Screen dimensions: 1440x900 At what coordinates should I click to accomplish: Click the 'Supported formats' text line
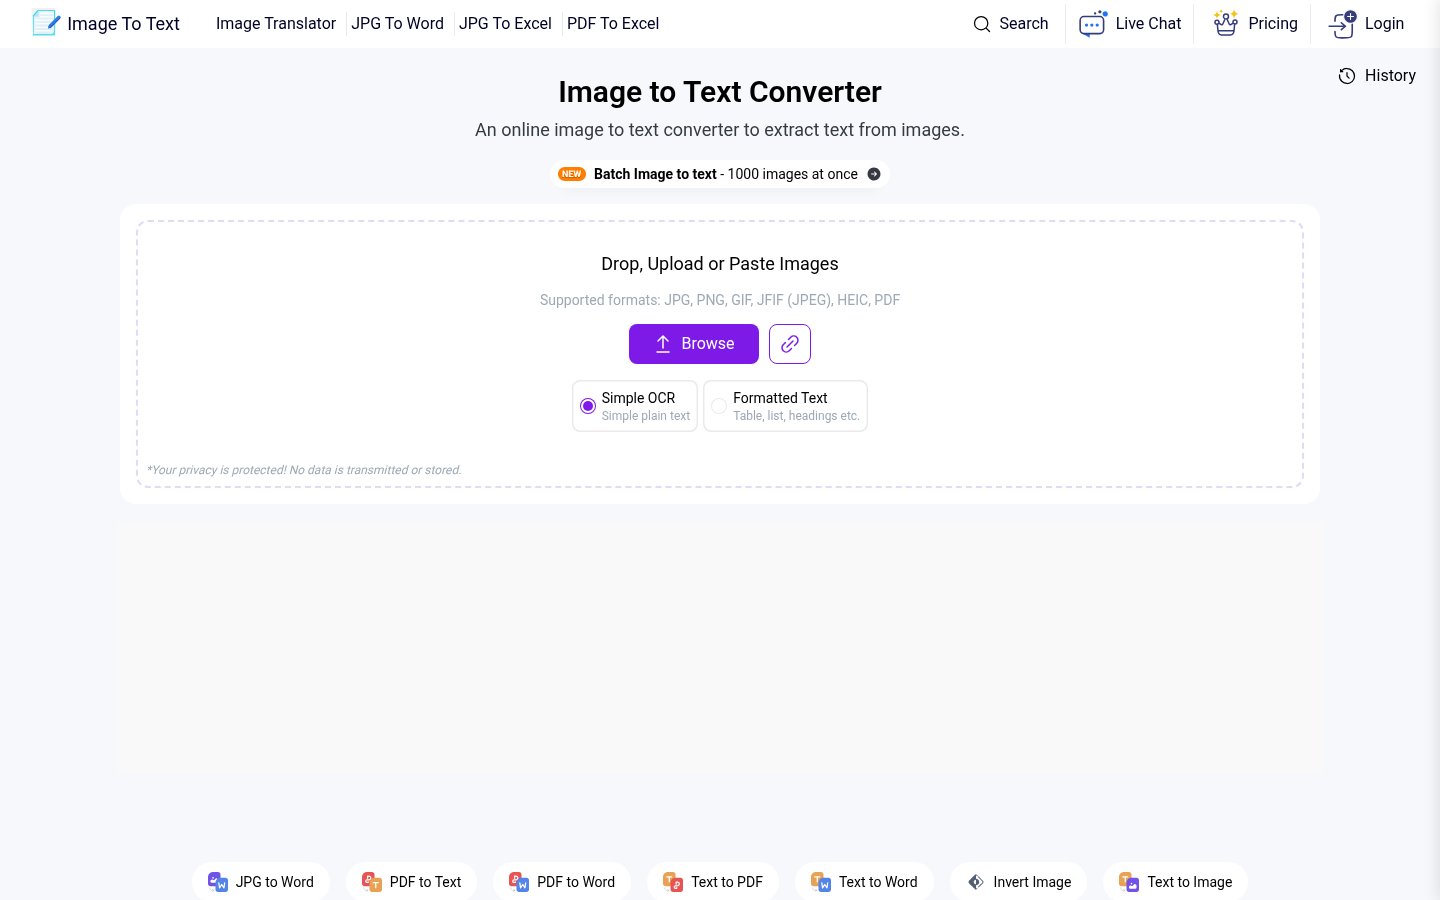(x=720, y=300)
